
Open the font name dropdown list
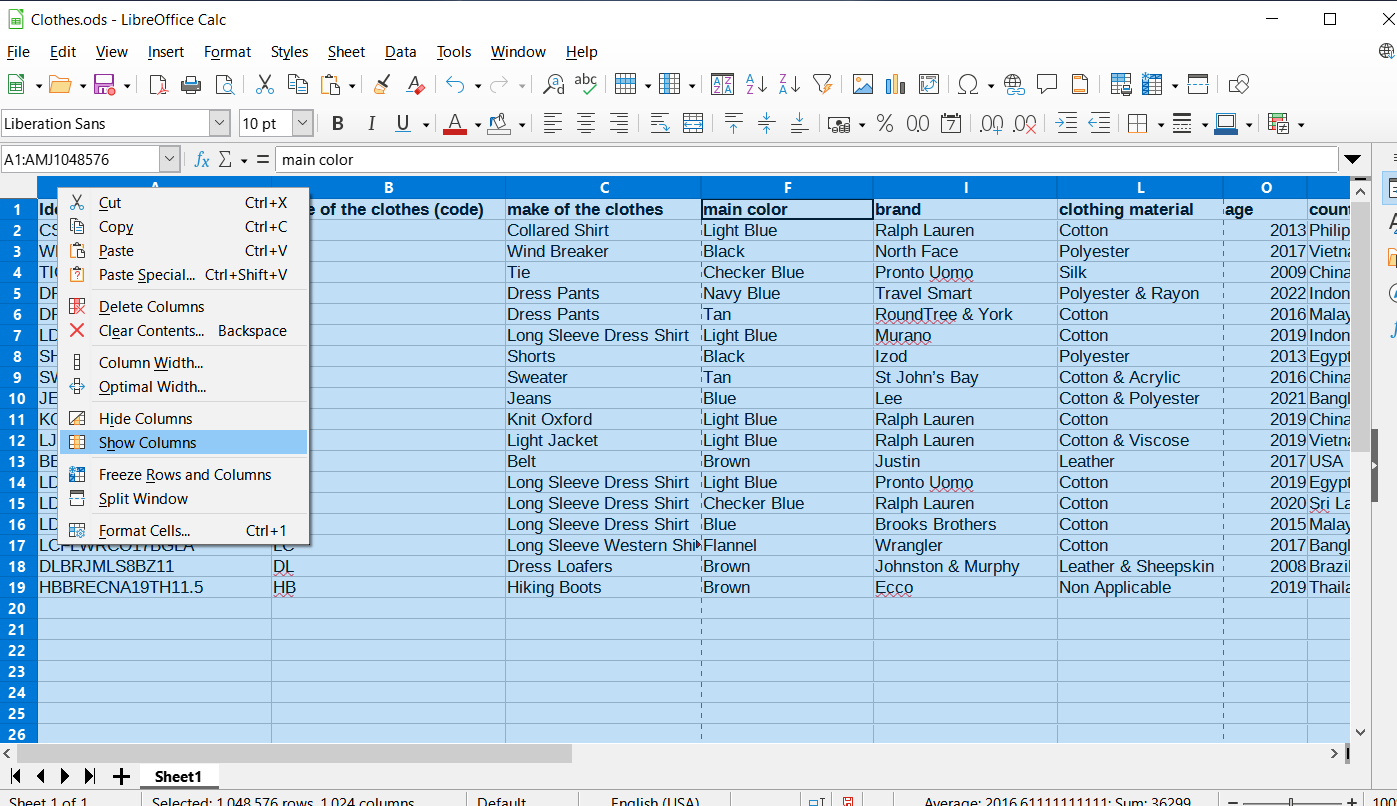(220, 124)
